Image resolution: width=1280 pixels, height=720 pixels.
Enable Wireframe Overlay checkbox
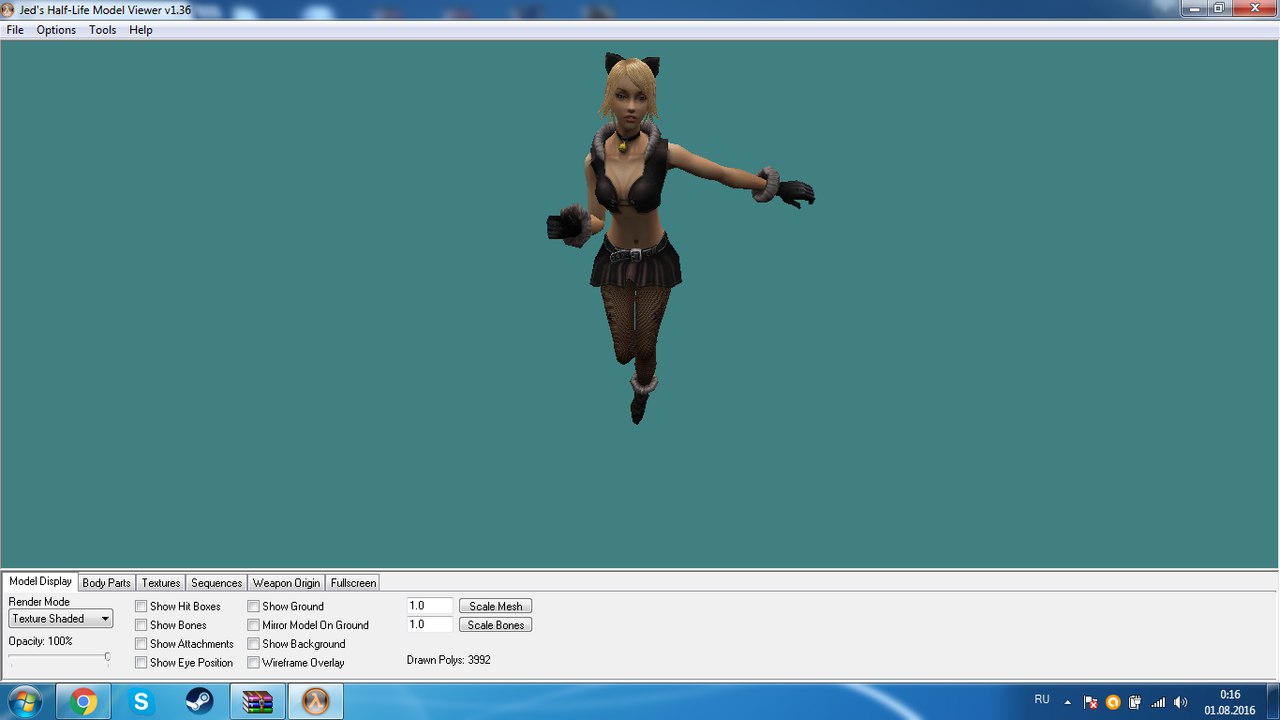point(254,663)
